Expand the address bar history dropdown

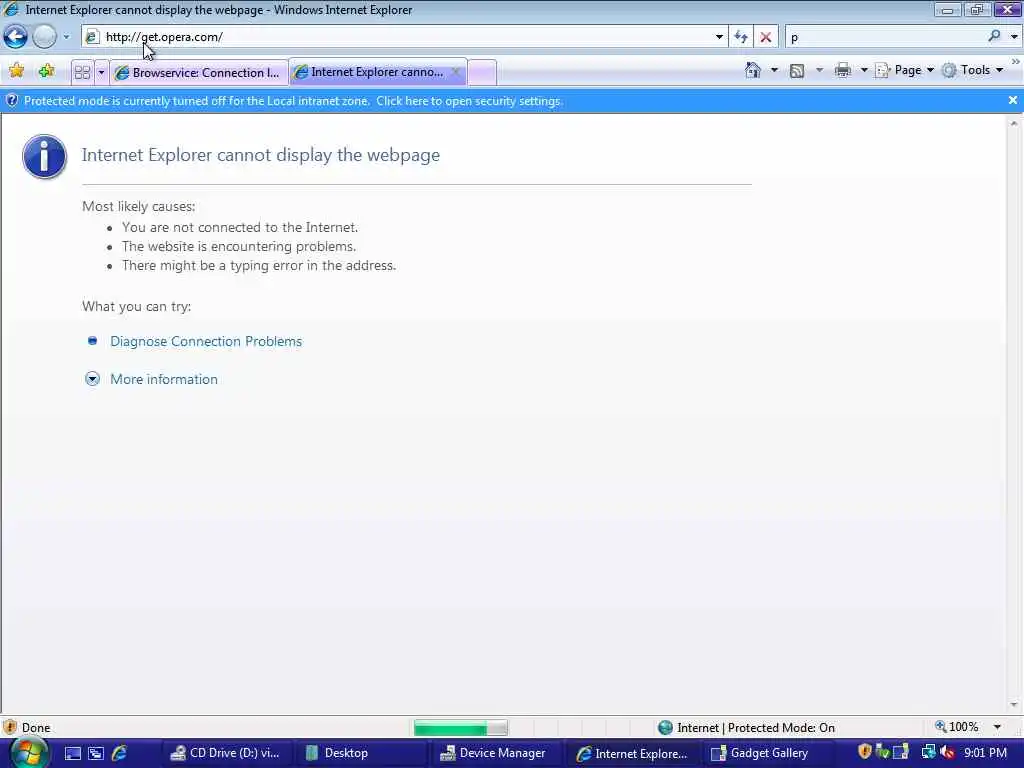pos(719,37)
